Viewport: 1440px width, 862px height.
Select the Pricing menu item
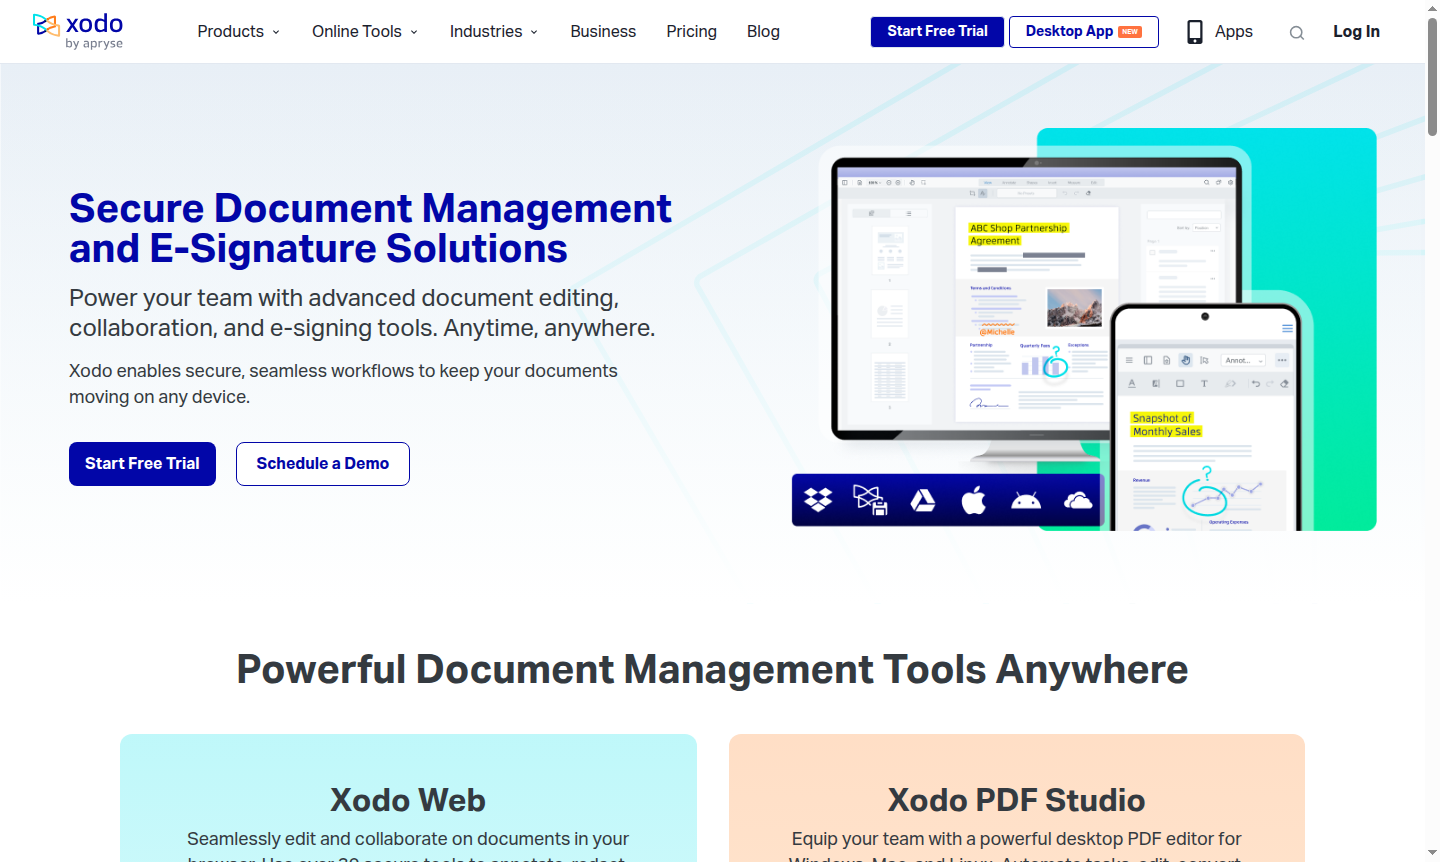(x=691, y=31)
